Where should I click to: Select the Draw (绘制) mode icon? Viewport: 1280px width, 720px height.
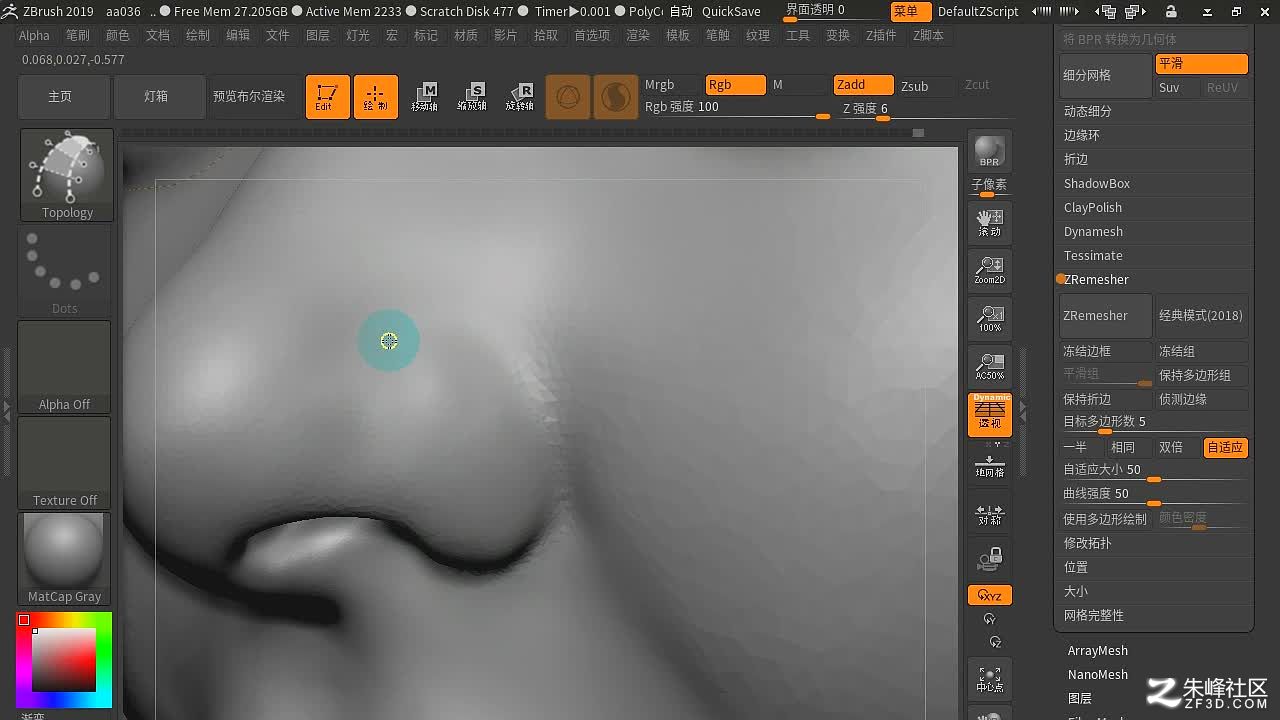pyautogui.click(x=376, y=97)
